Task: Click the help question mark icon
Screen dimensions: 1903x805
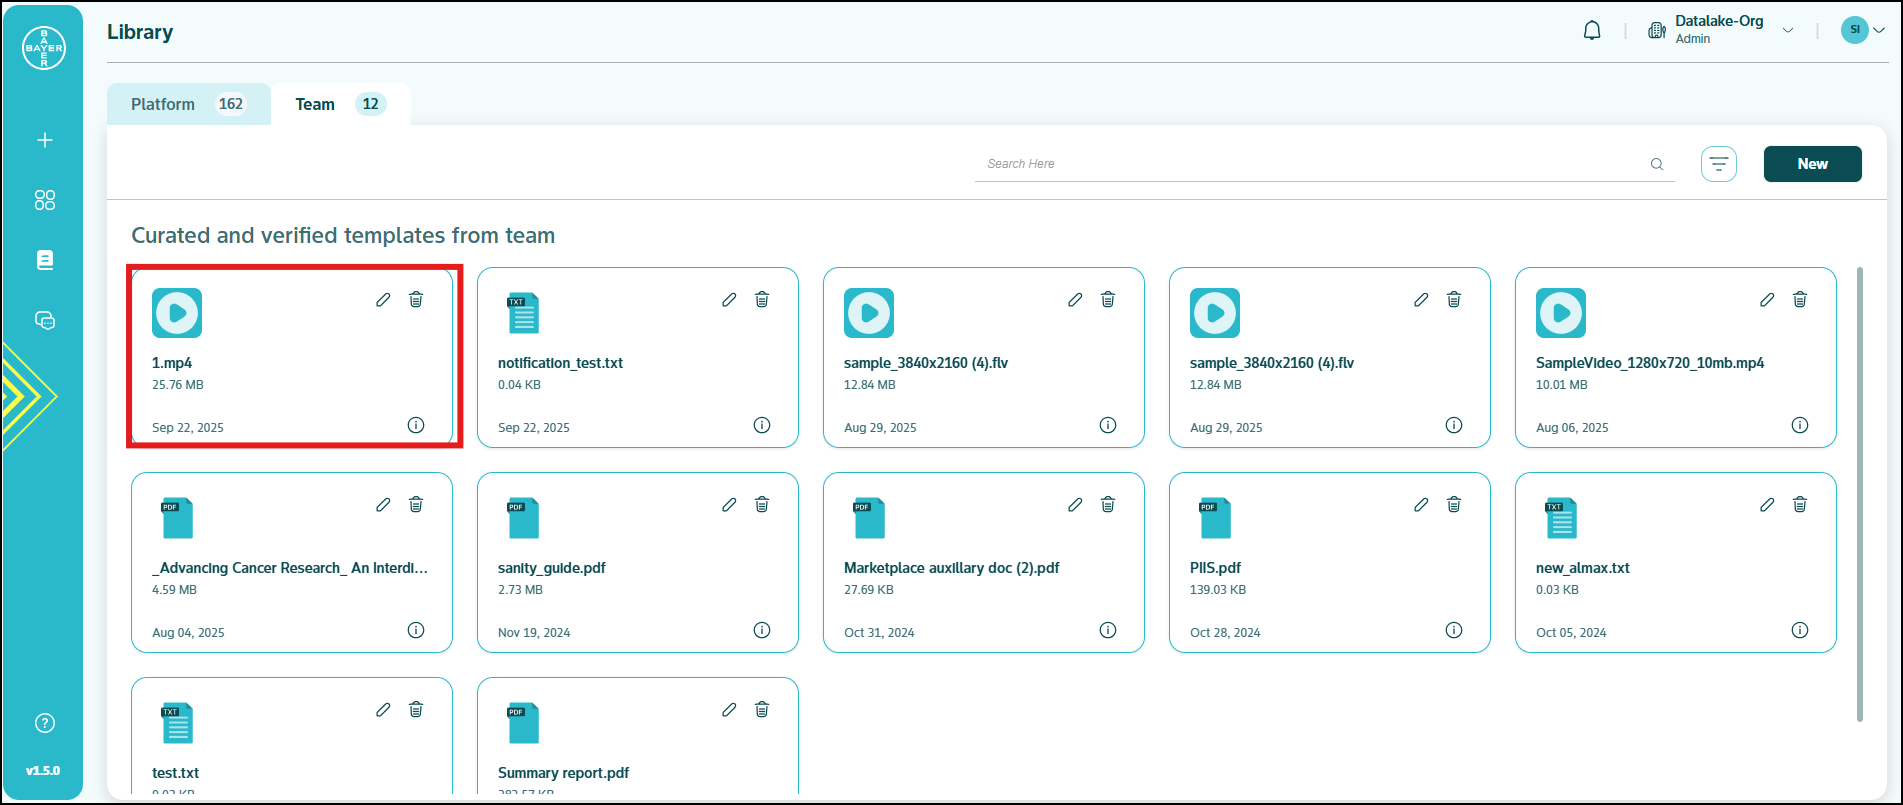Action: pos(44,723)
